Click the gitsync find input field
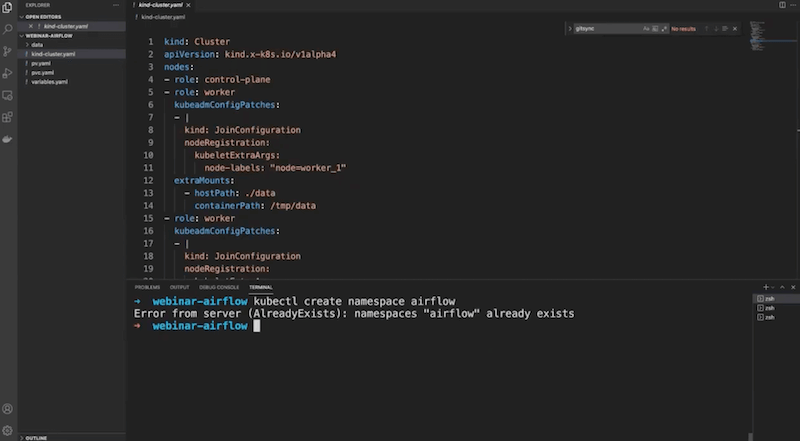Screen dimensions: 800x441 [x=602, y=30]
